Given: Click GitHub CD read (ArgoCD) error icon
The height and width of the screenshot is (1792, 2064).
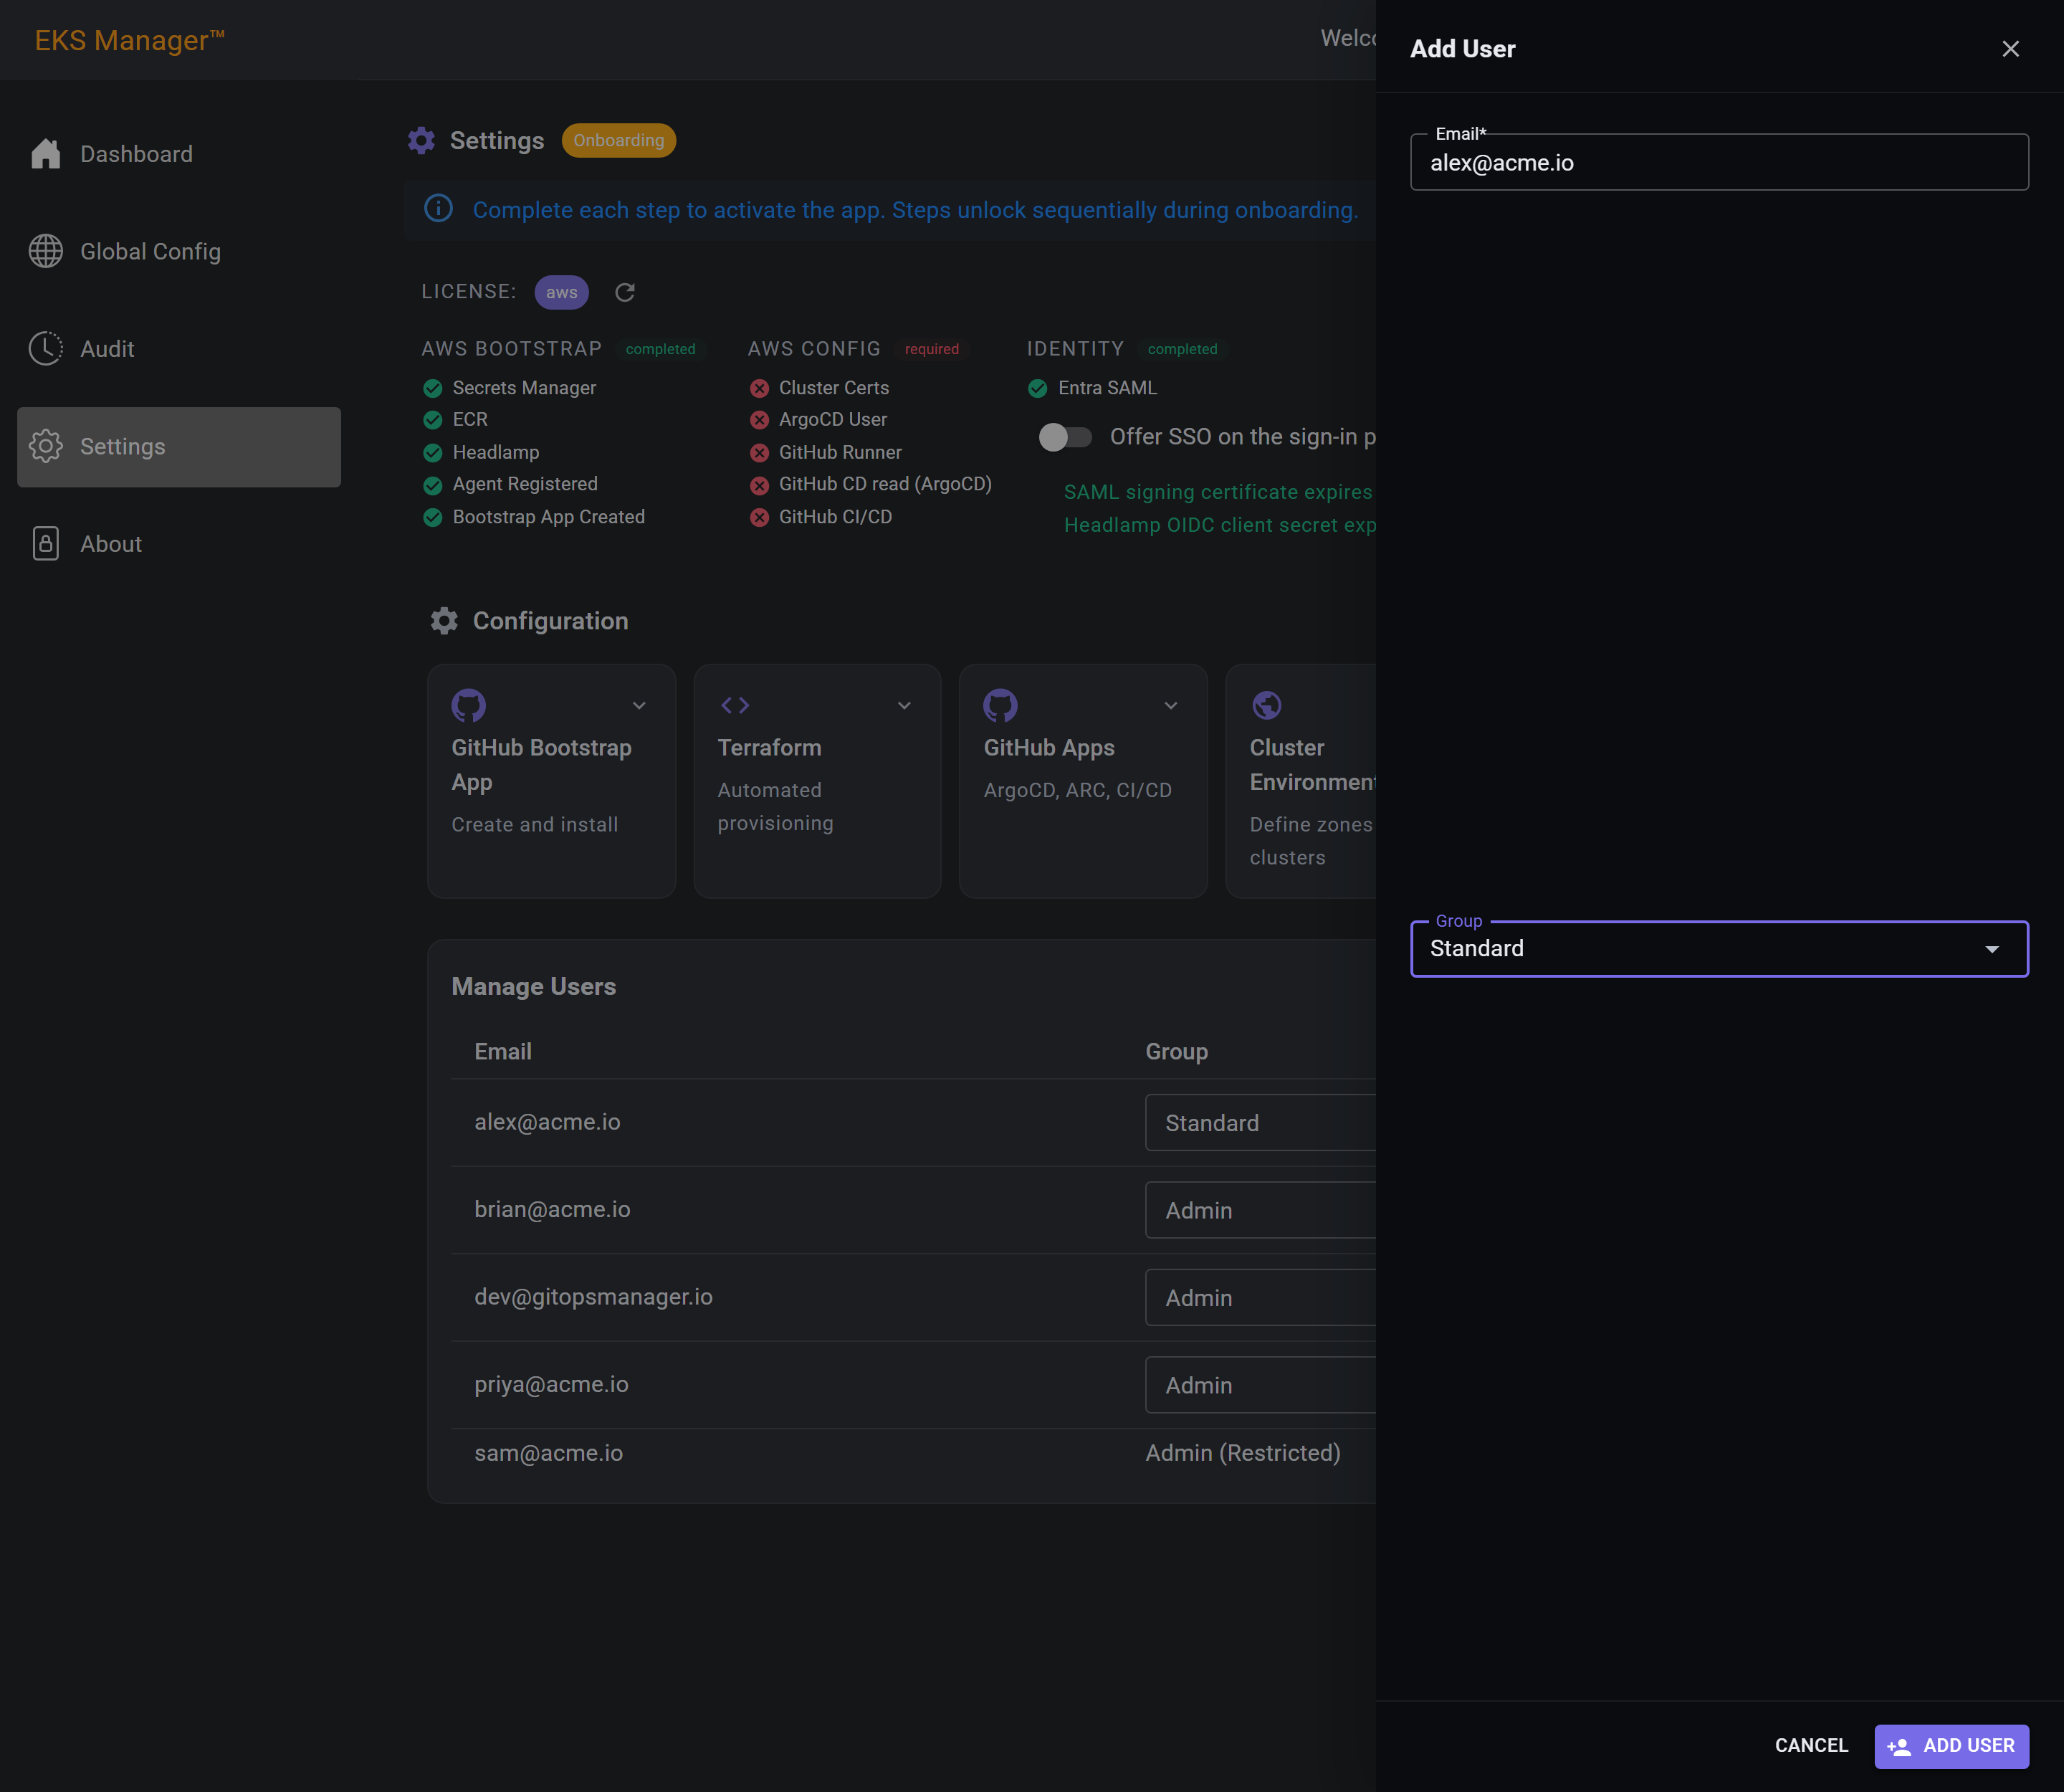Looking at the screenshot, I should 760,485.
